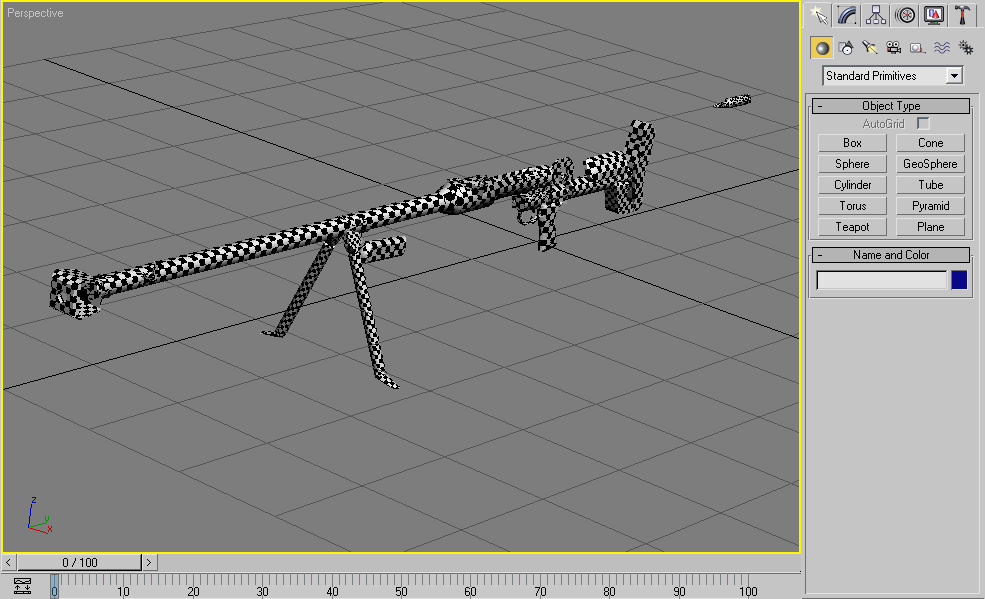
Task: Select the Space Warps wave icon
Action: (x=941, y=47)
